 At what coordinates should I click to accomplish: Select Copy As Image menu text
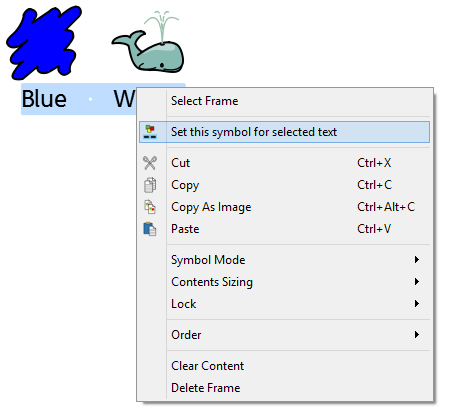click(211, 207)
